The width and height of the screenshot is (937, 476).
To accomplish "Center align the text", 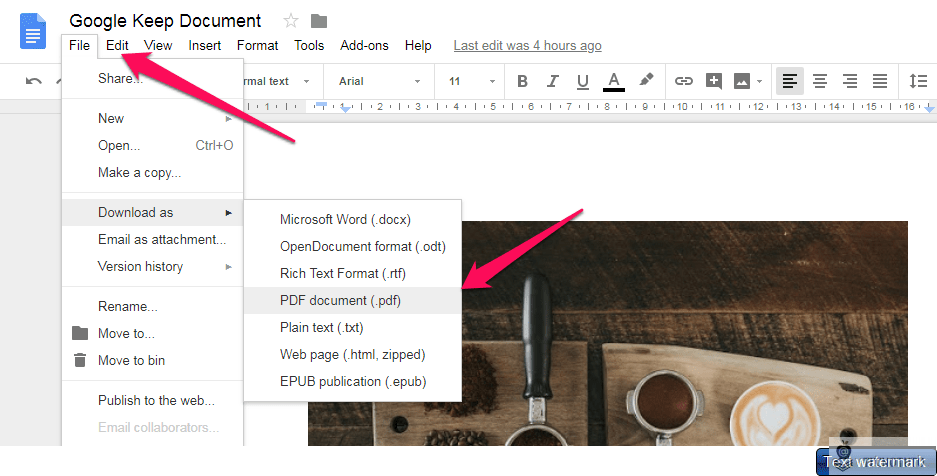I will (820, 81).
